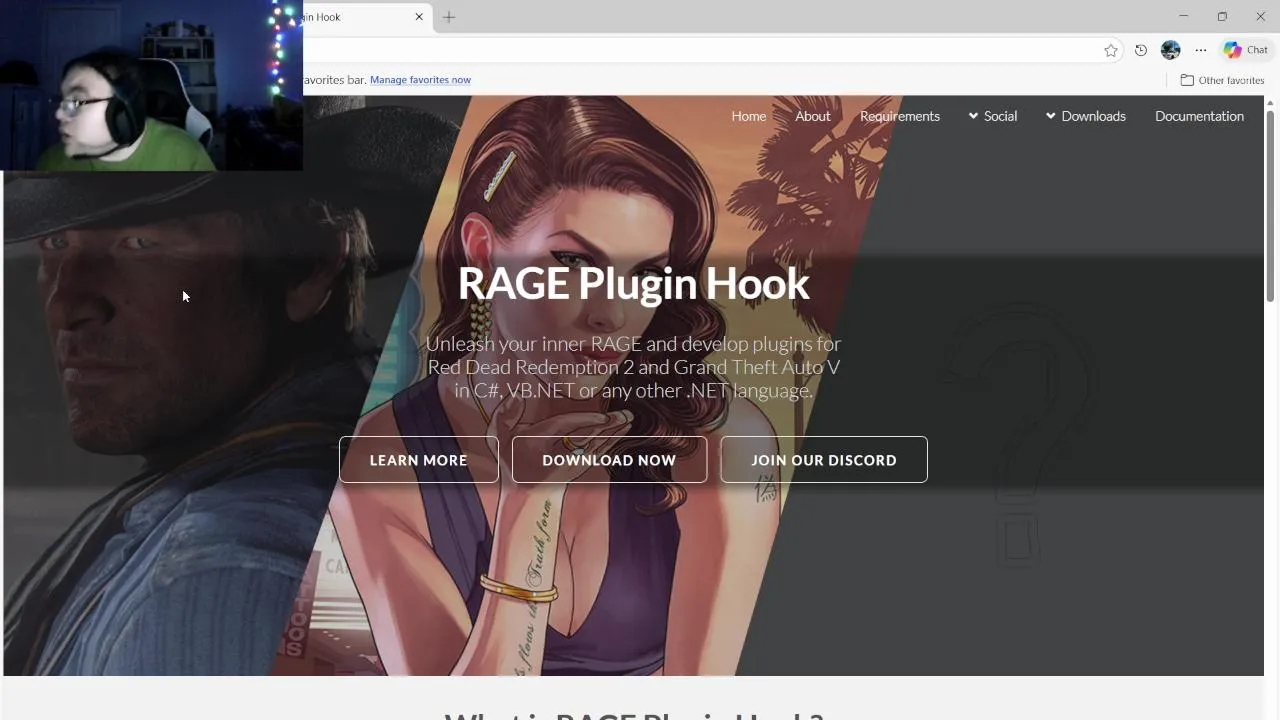Restore down the browser window
The height and width of the screenshot is (720, 1280).
point(1222,16)
